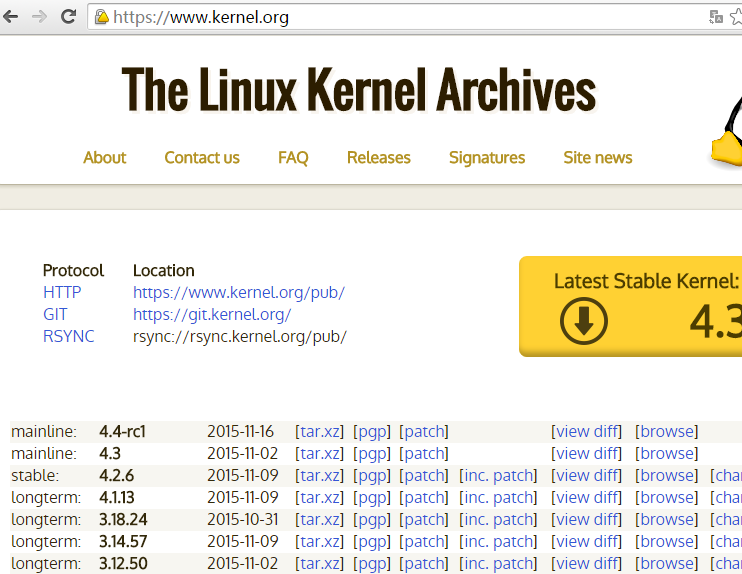The height and width of the screenshot is (574, 742).
Task: Get inc. patch for longterm 3.12.50
Action: 498,564
